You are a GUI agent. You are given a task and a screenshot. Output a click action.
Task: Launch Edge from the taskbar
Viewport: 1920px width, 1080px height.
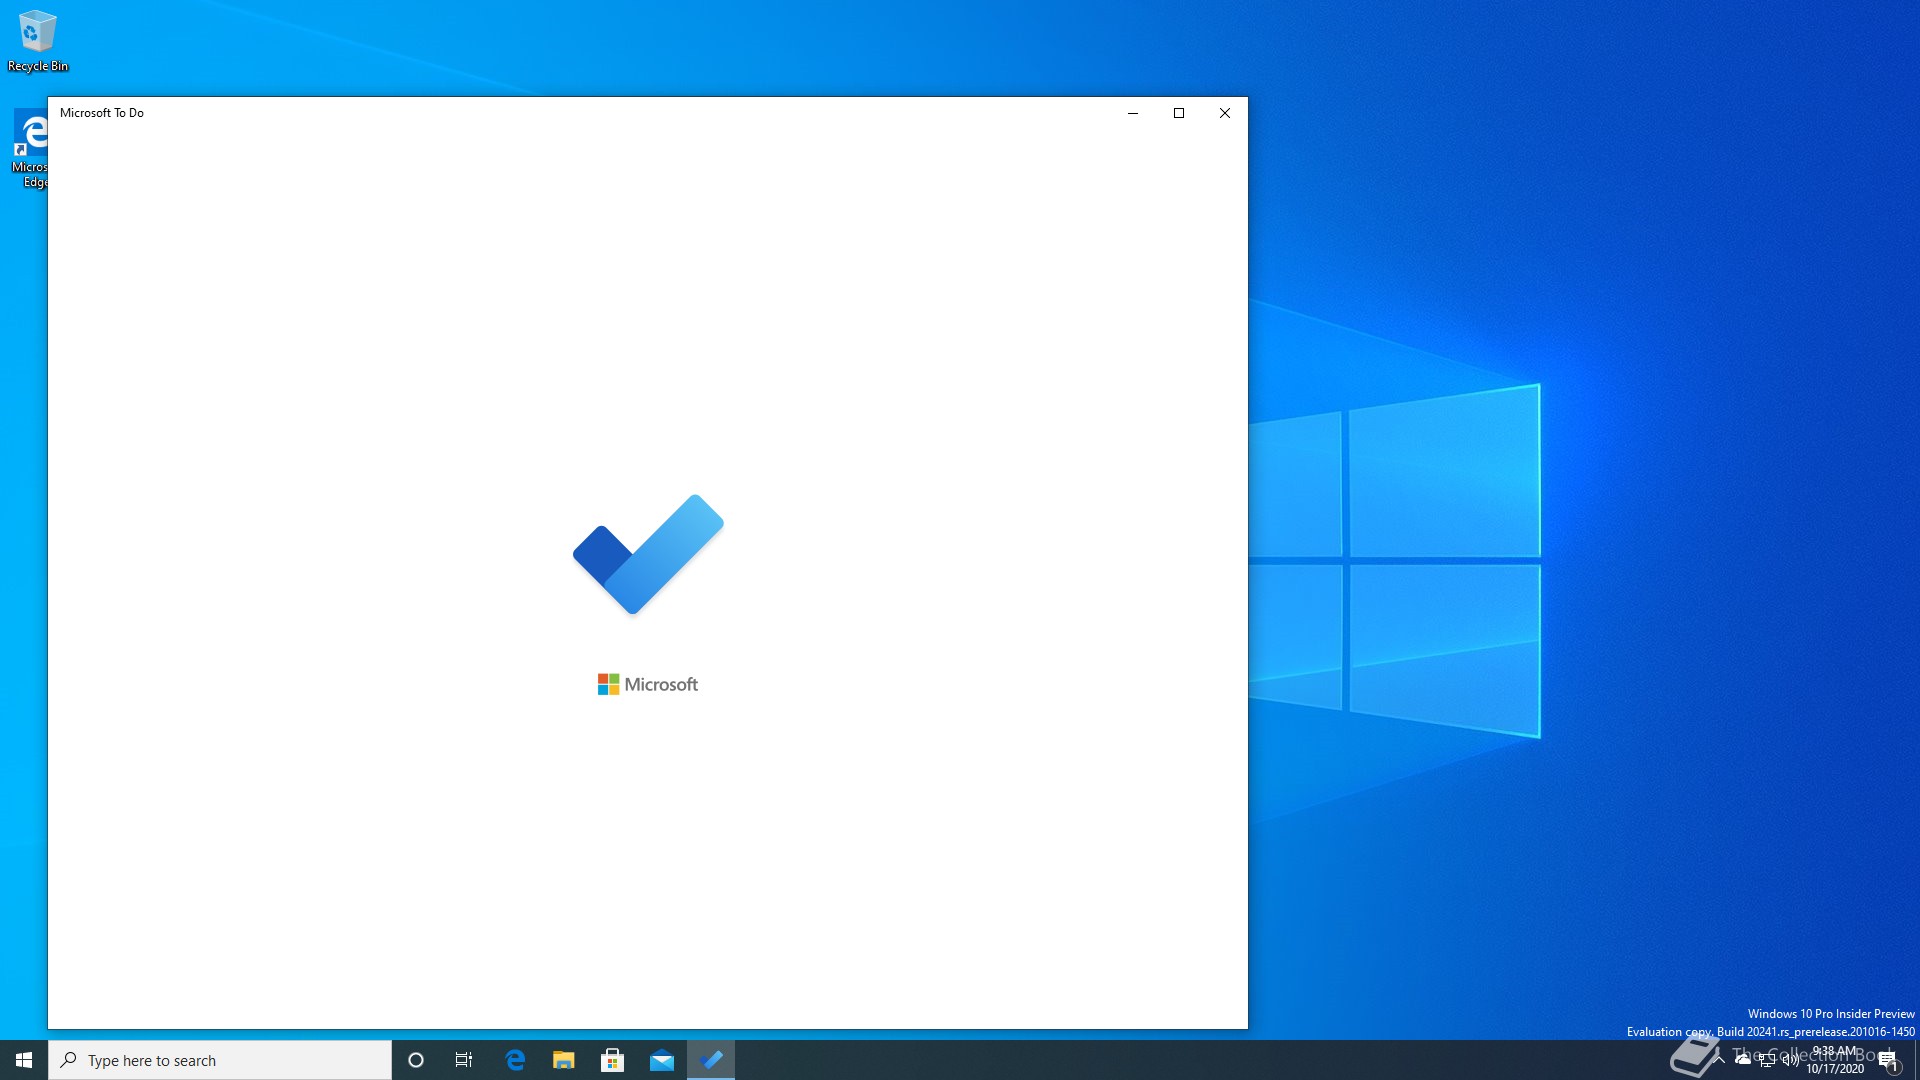click(515, 1060)
